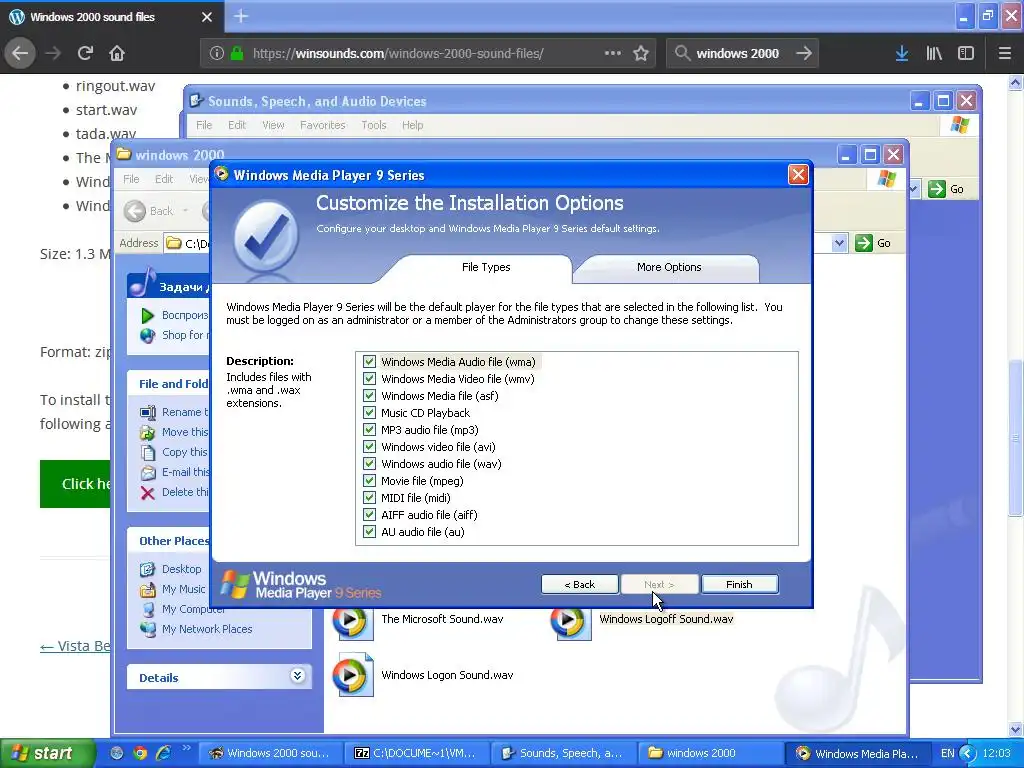This screenshot has width=1024, height=768.
Task: Go back with the < Back button
Action: click(579, 584)
